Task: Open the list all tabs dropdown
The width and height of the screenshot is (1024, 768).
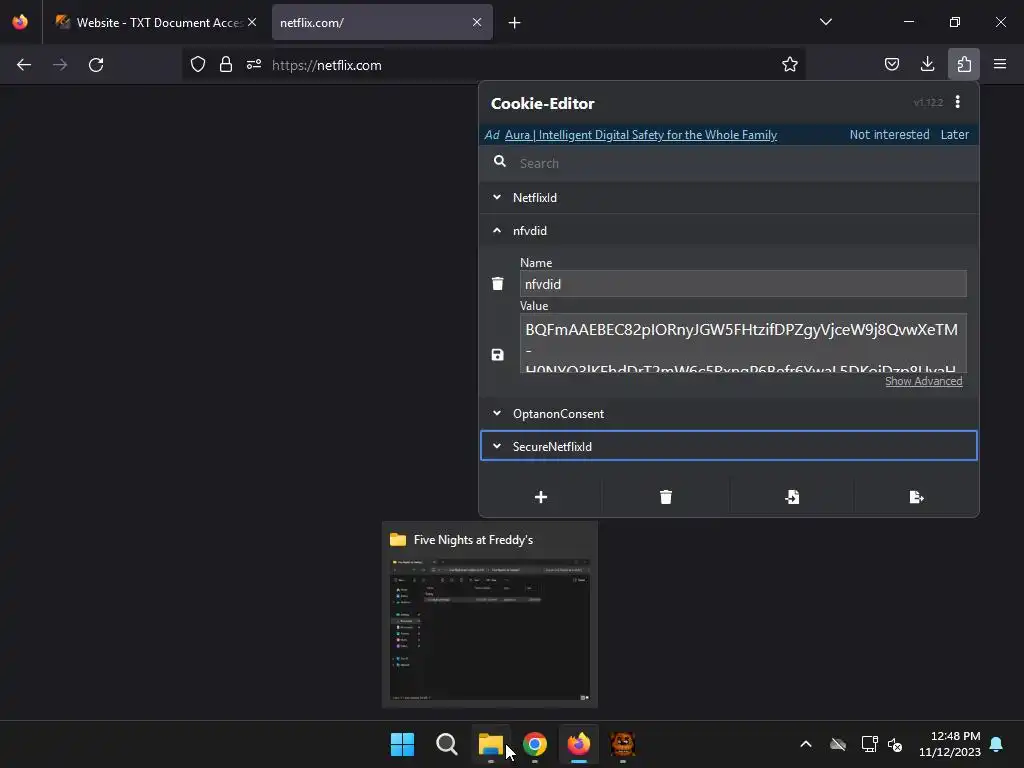Action: coord(825,22)
